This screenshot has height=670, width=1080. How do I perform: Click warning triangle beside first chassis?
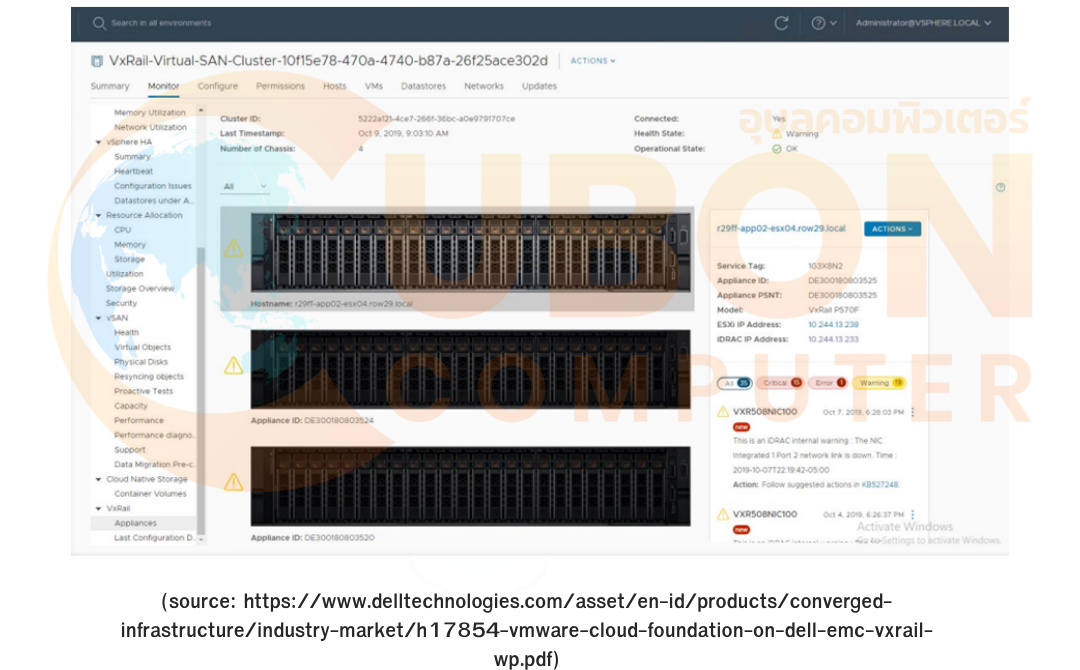point(233,248)
